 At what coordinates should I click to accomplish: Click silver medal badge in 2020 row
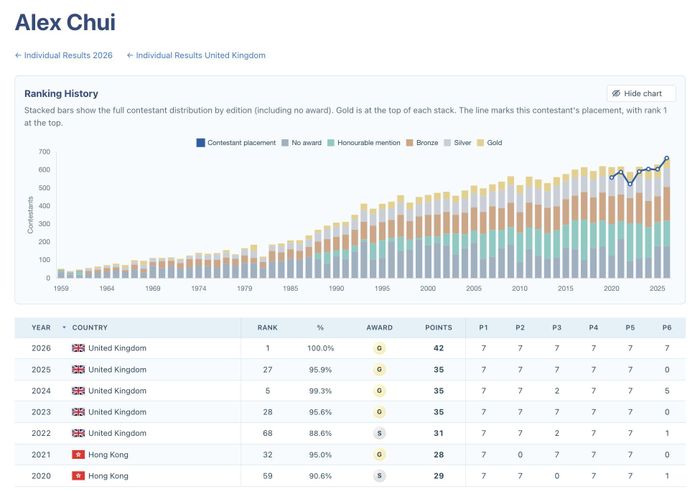click(379, 476)
